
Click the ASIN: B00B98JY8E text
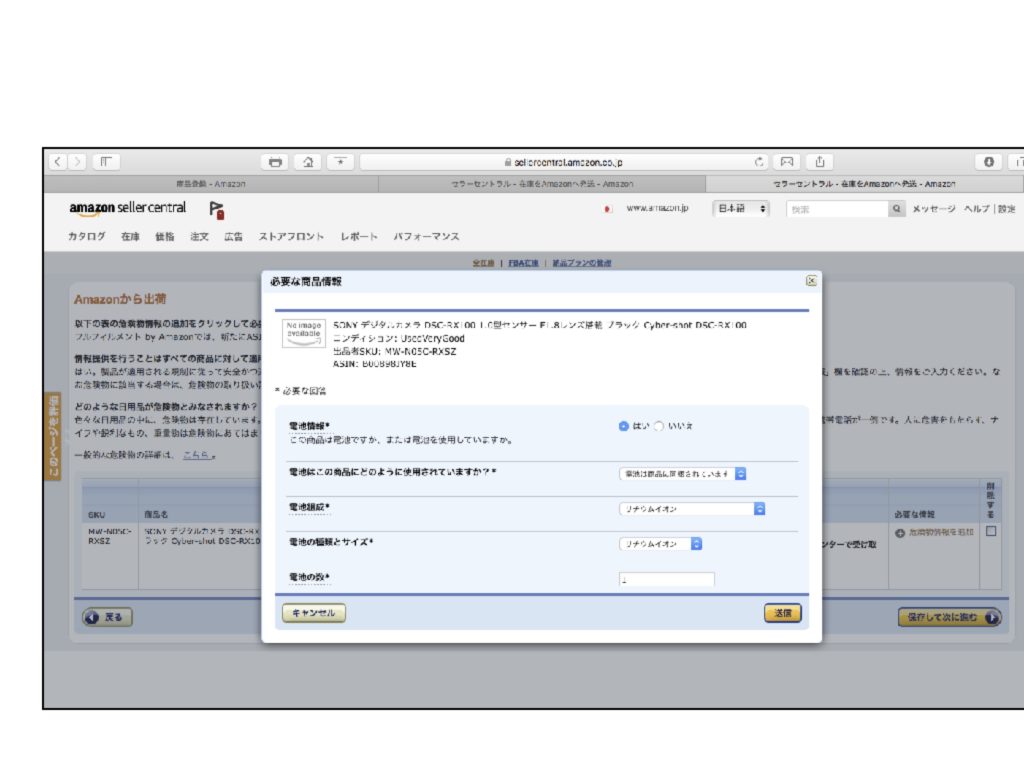tap(374, 364)
